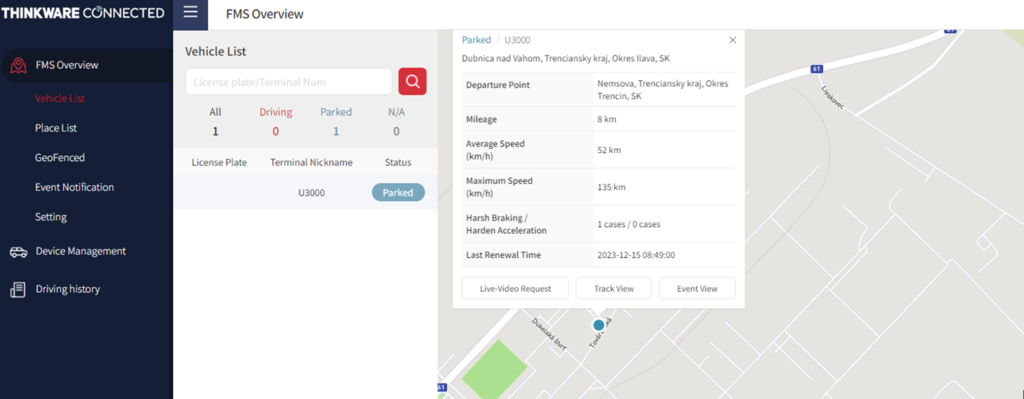1024x399 pixels.
Task: Focus the License plate/Terminal Num search field
Action: coord(289,82)
